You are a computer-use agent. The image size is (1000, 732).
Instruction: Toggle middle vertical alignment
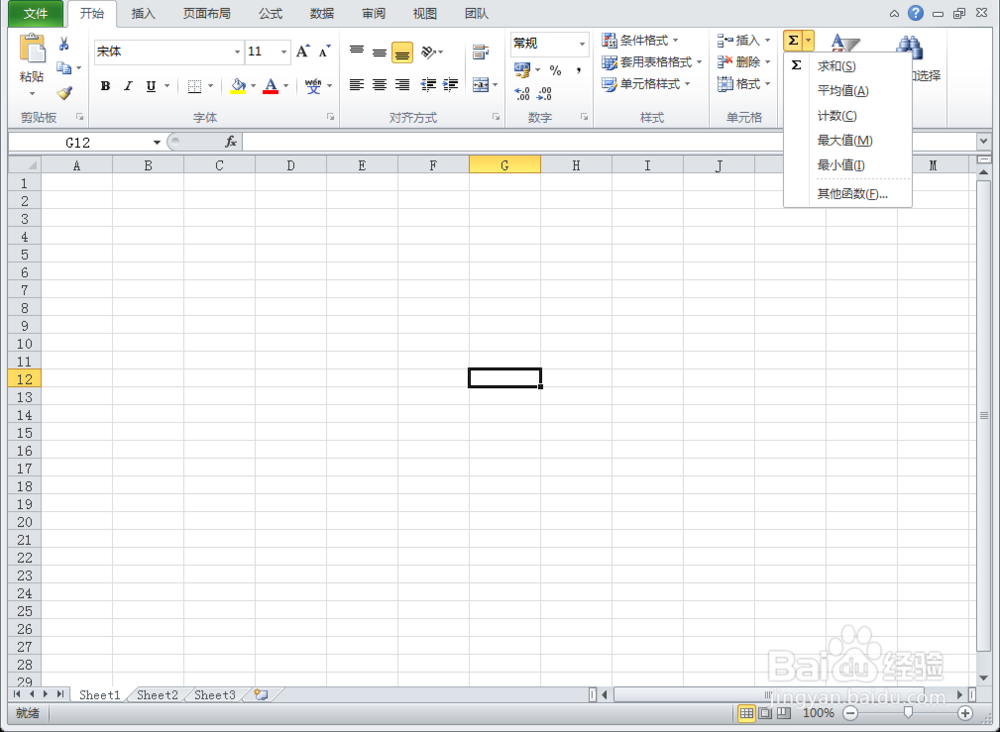tap(379, 52)
